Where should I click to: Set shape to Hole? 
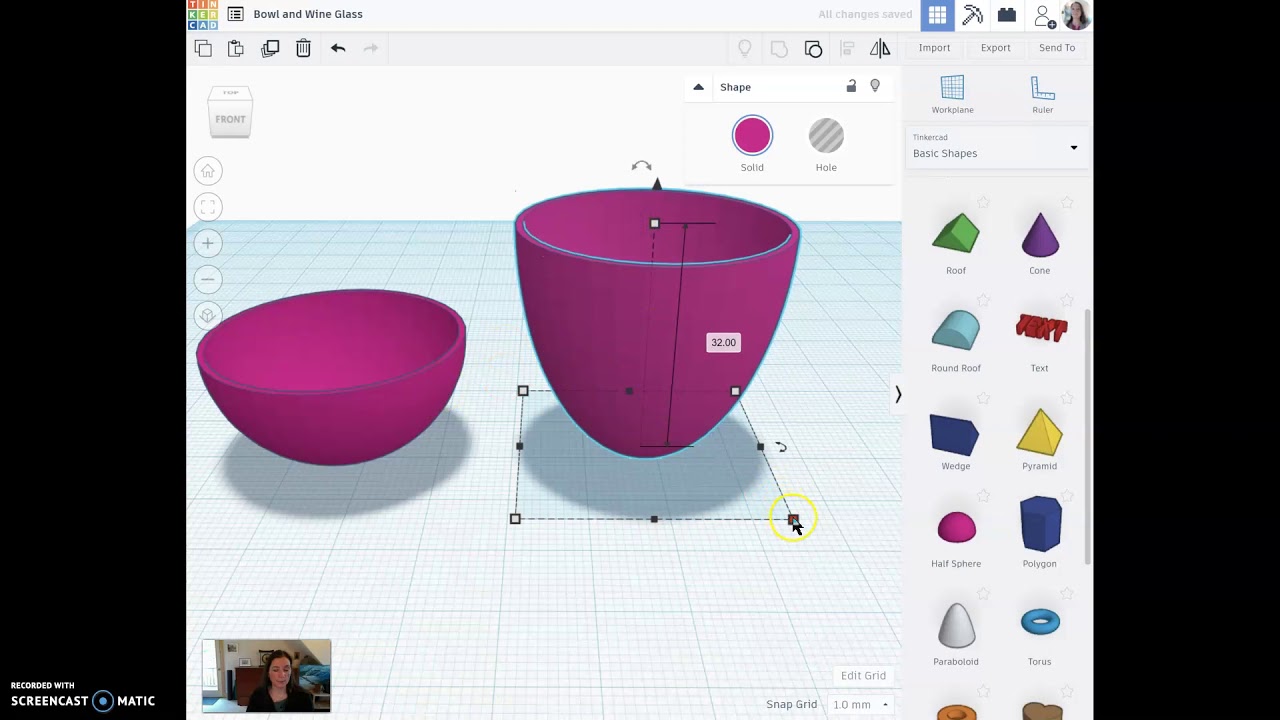[x=826, y=136]
